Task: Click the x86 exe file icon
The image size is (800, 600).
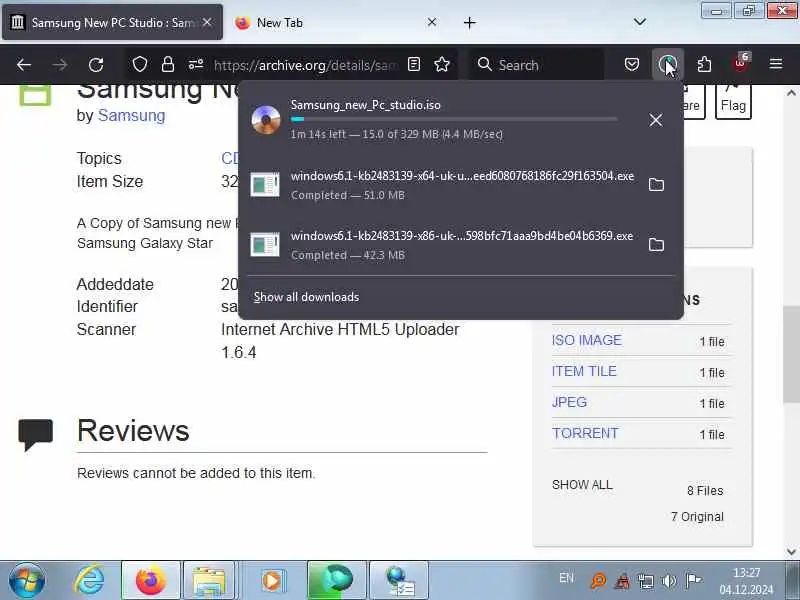Action: pos(265,245)
